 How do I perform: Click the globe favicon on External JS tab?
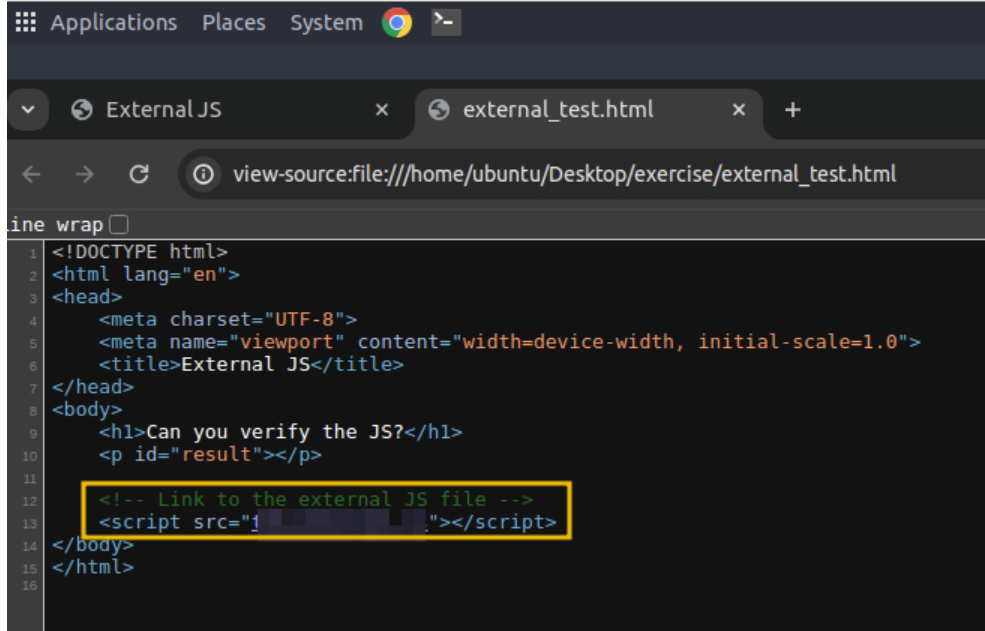coord(83,110)
